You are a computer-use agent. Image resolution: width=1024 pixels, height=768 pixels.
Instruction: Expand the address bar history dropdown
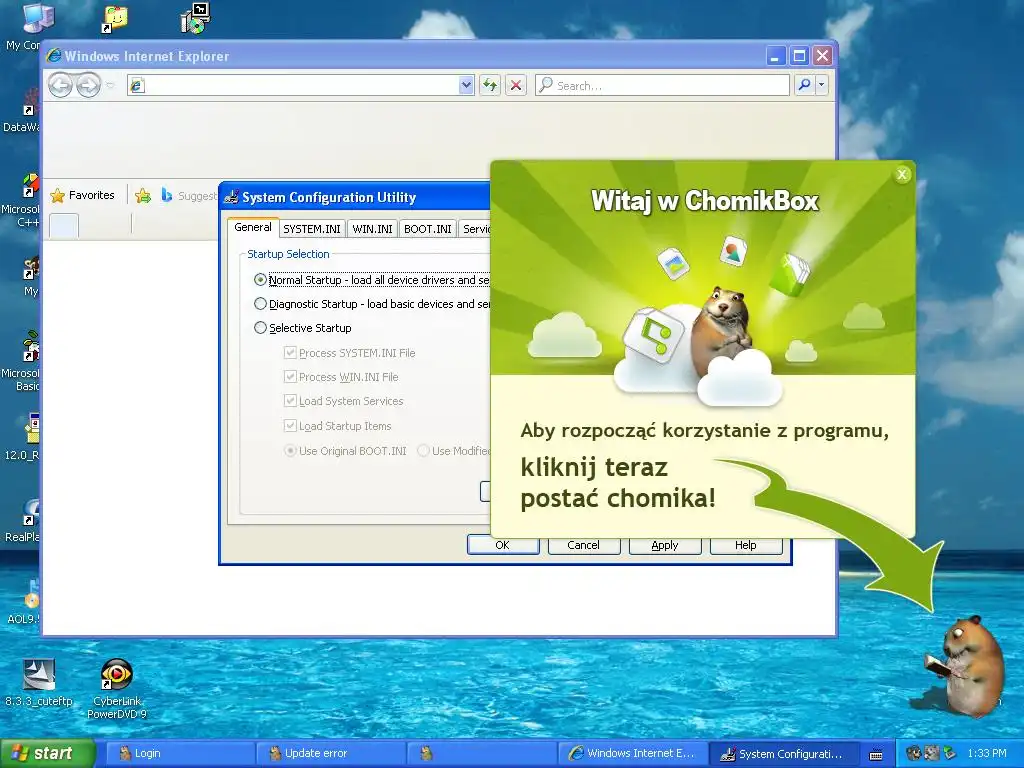[466, 85]
